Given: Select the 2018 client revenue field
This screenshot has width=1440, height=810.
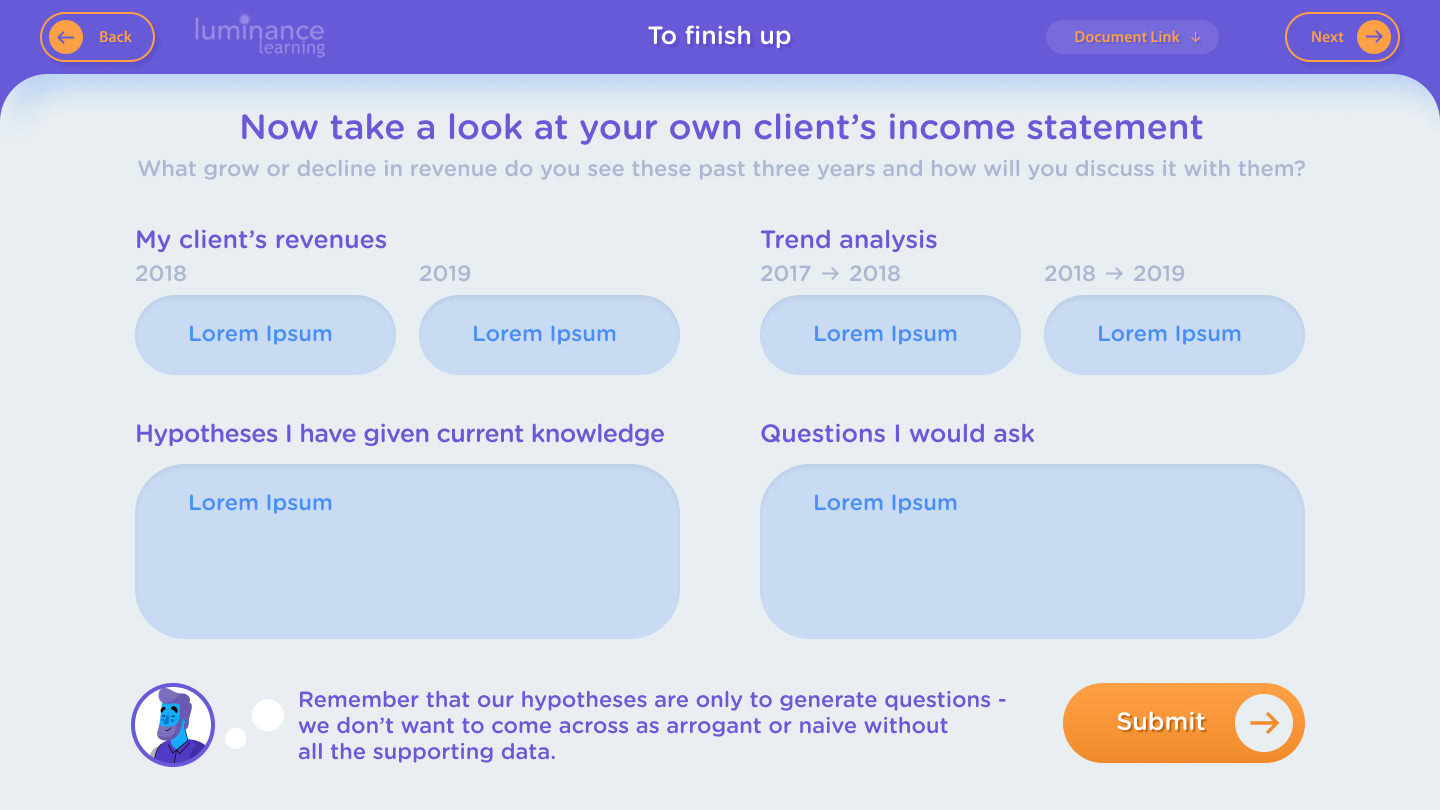Looking at the screenshot, I should tap(265, 335).
